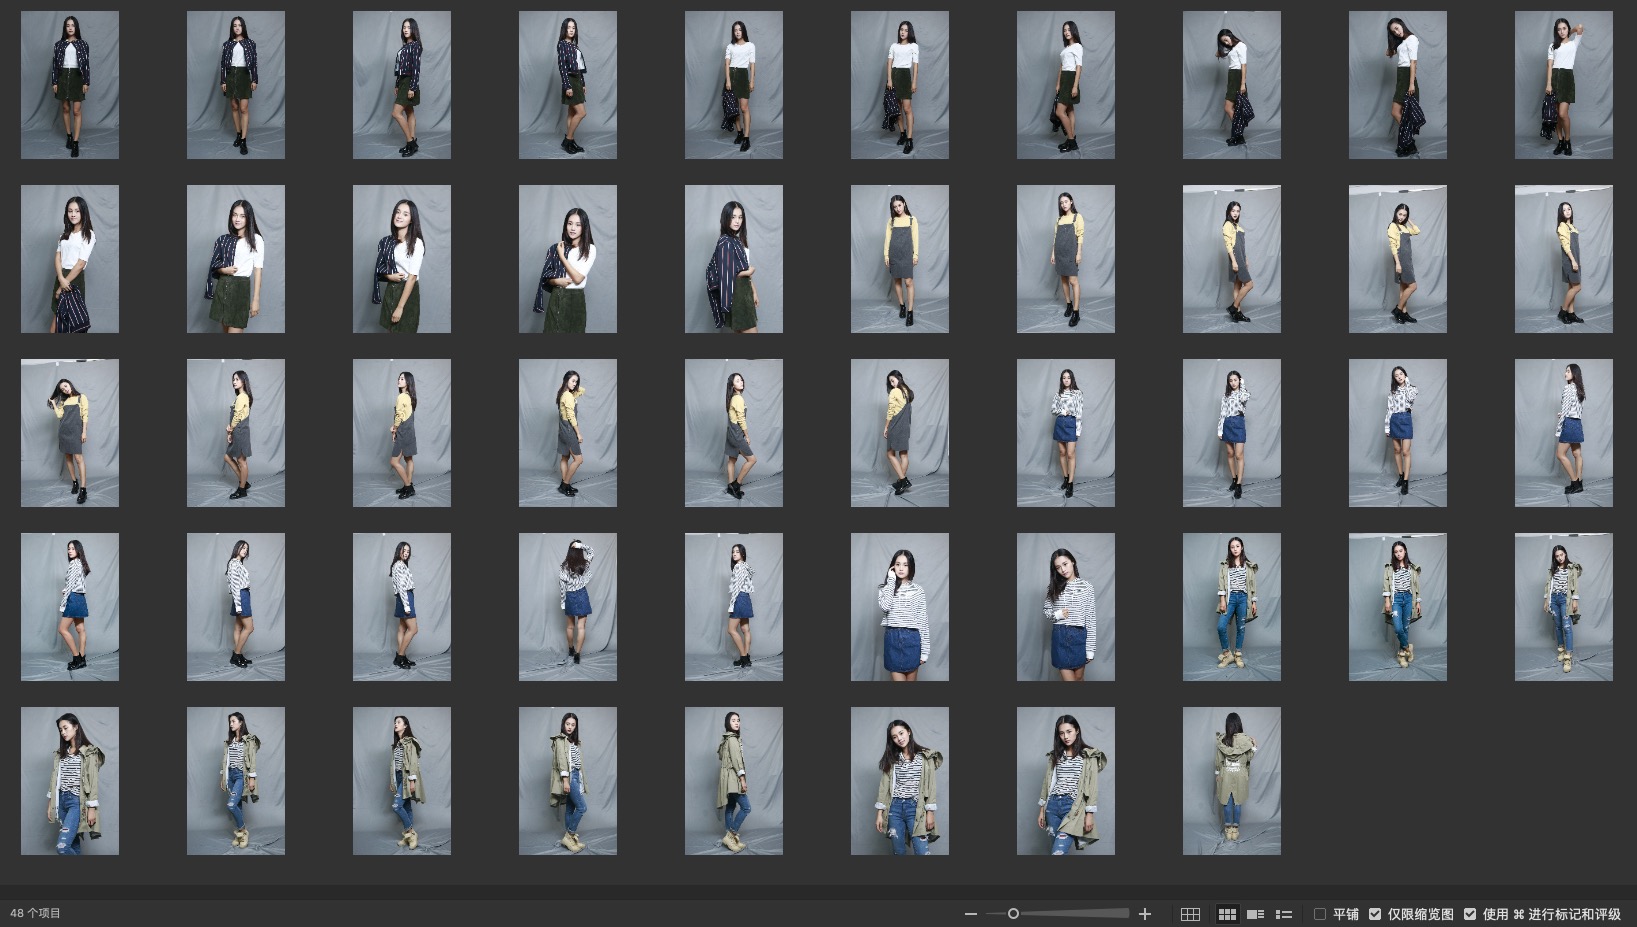1637x927 pixels.
Task: Select close-up striped sweater portrait in row four
Action: pyautogui.click(x=899, y=607)
